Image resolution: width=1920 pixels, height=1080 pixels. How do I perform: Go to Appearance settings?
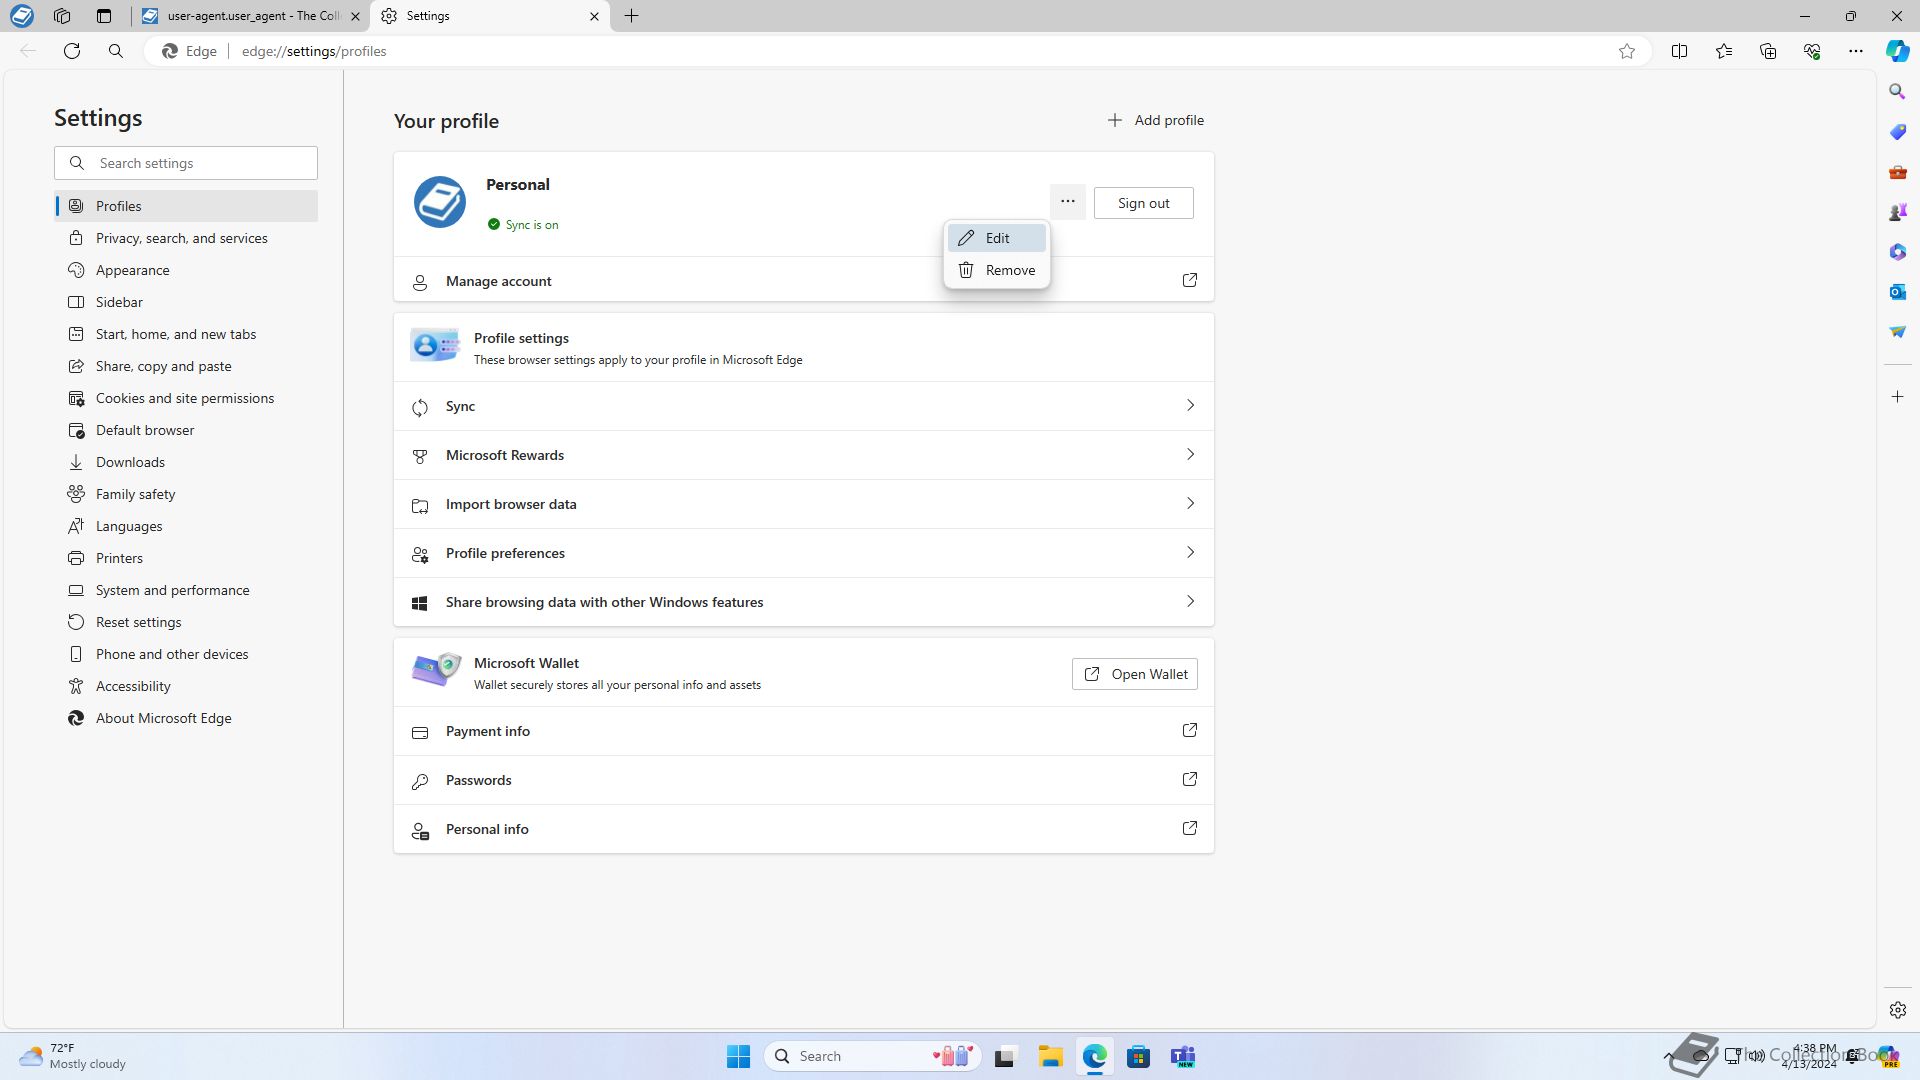186,270
